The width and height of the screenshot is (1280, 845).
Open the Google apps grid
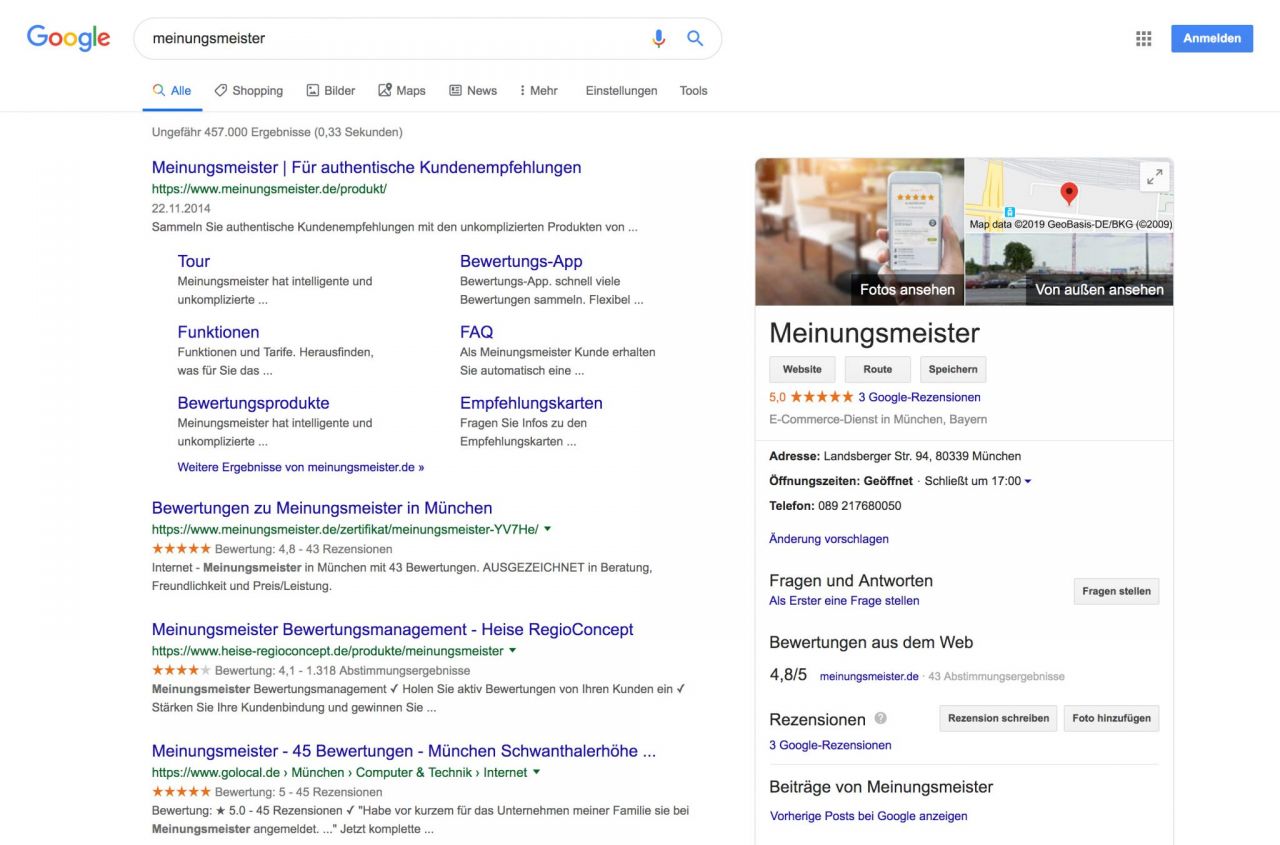coord(1144,39)
